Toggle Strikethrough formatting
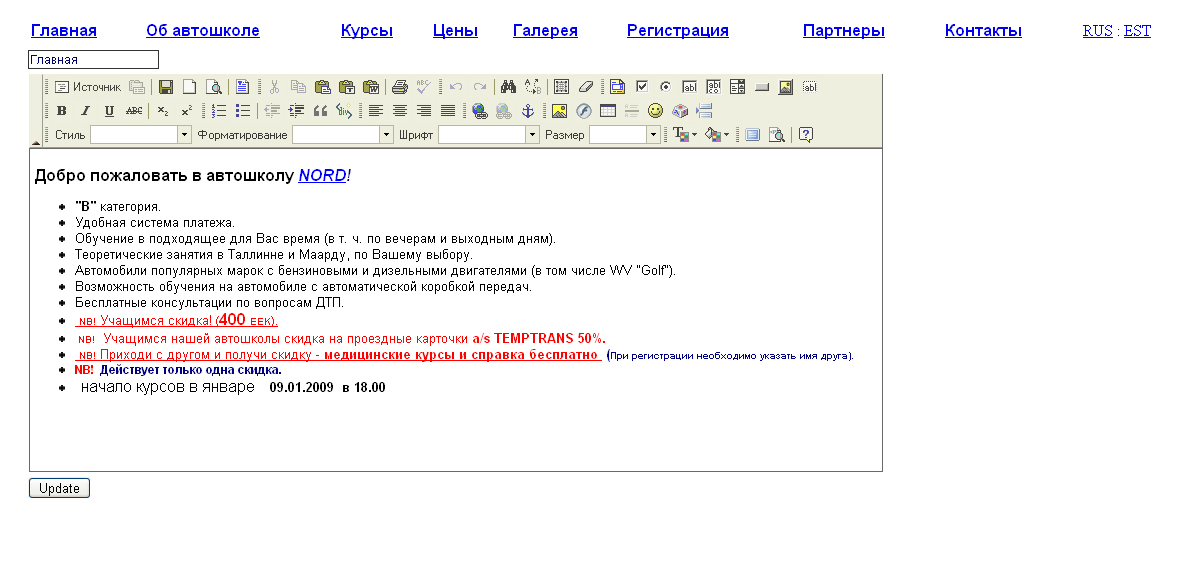 tap(134, 111)
